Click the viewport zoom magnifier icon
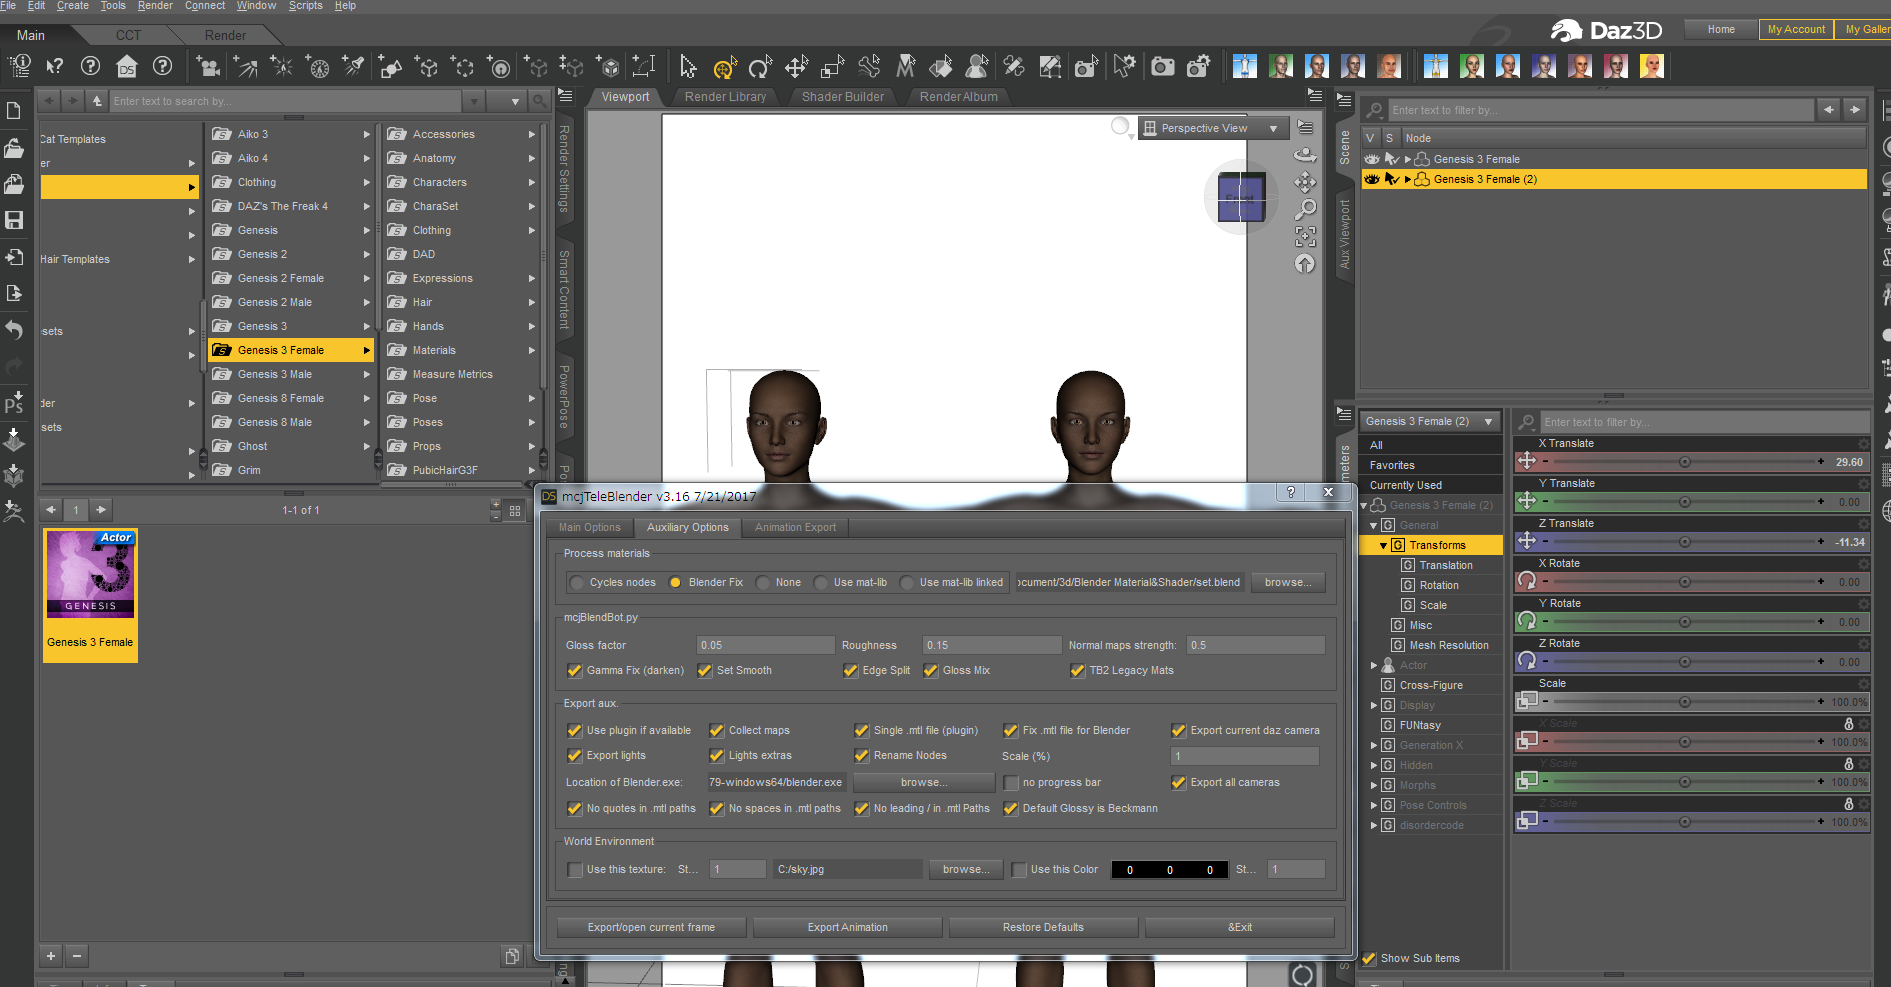This screenshot has height=987, width=1891. [1305, 210]
